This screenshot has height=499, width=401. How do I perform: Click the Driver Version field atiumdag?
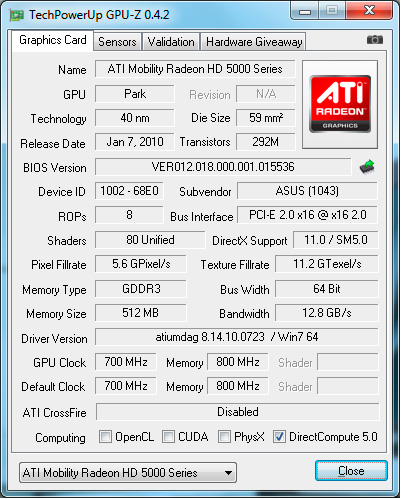[237, 337]
